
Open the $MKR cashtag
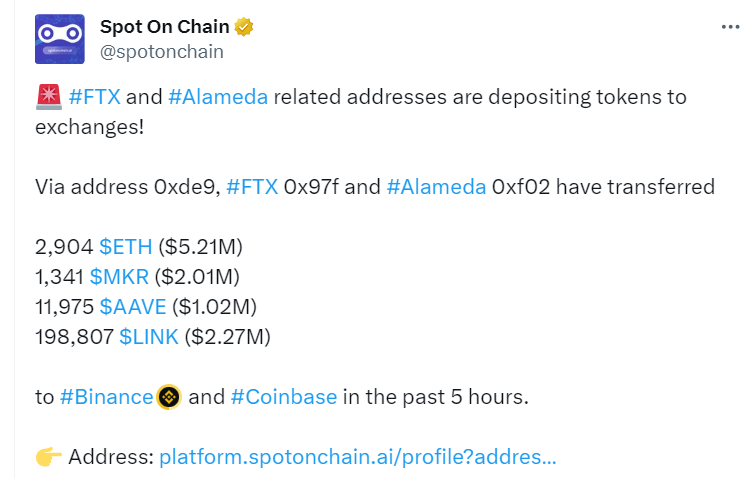(119, 277)
